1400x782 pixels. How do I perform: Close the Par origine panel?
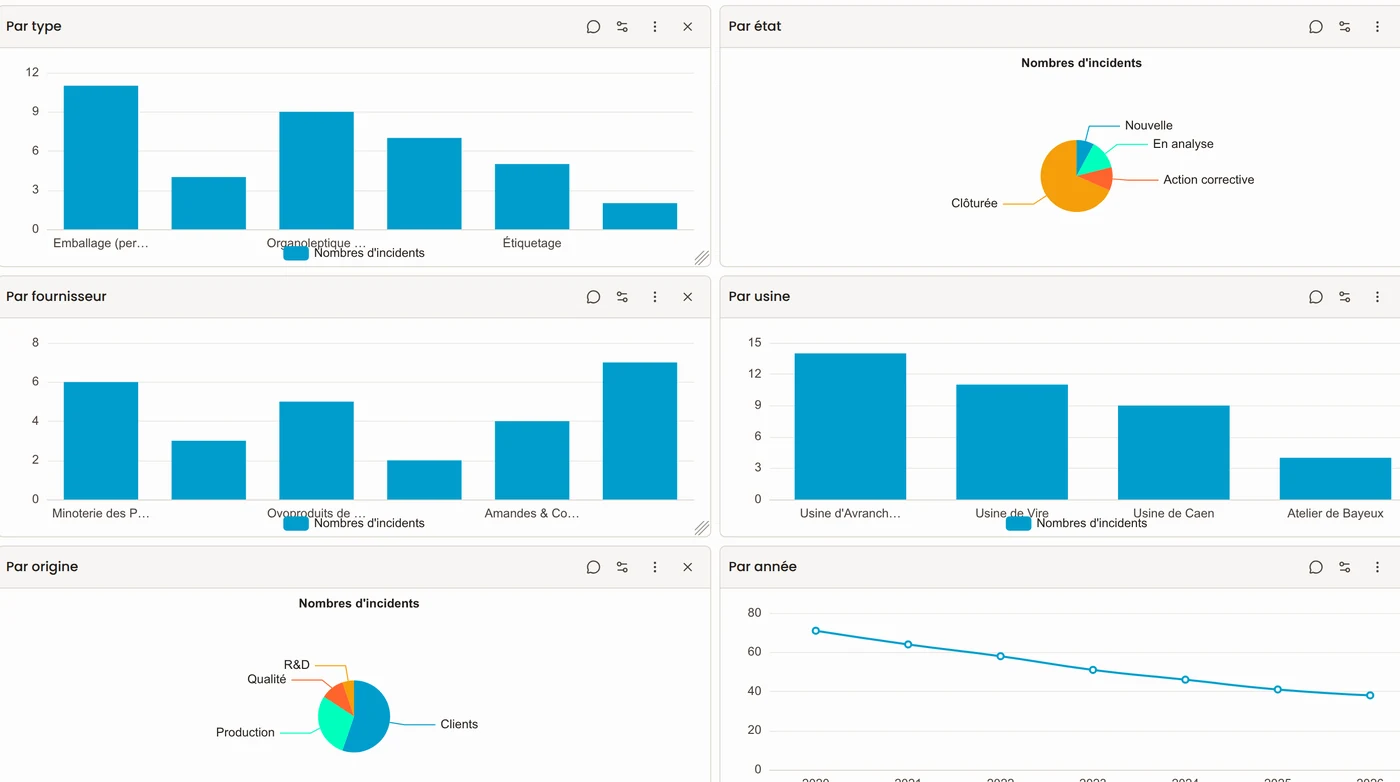688,567
